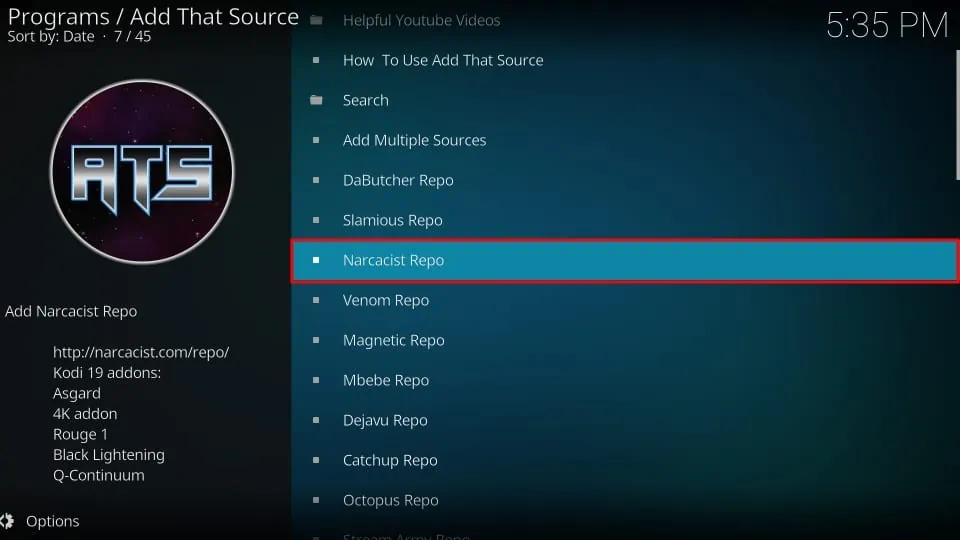Click the Rouge 1 addon text
The height and width of the screenshot is (540, 960).
coord(80,435)
